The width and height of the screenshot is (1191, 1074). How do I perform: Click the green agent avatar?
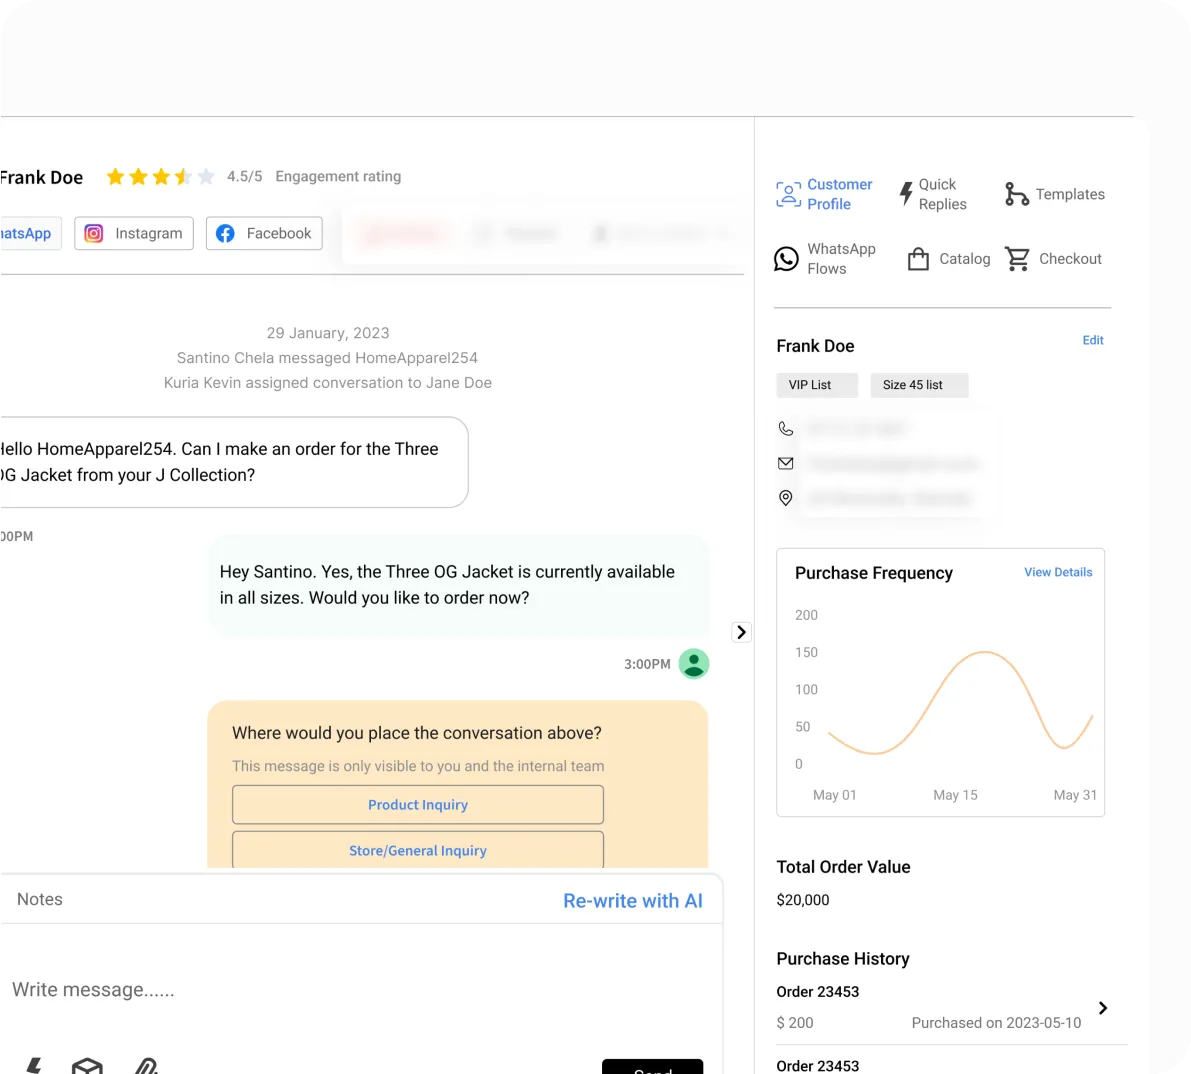[x=694, y=663]
